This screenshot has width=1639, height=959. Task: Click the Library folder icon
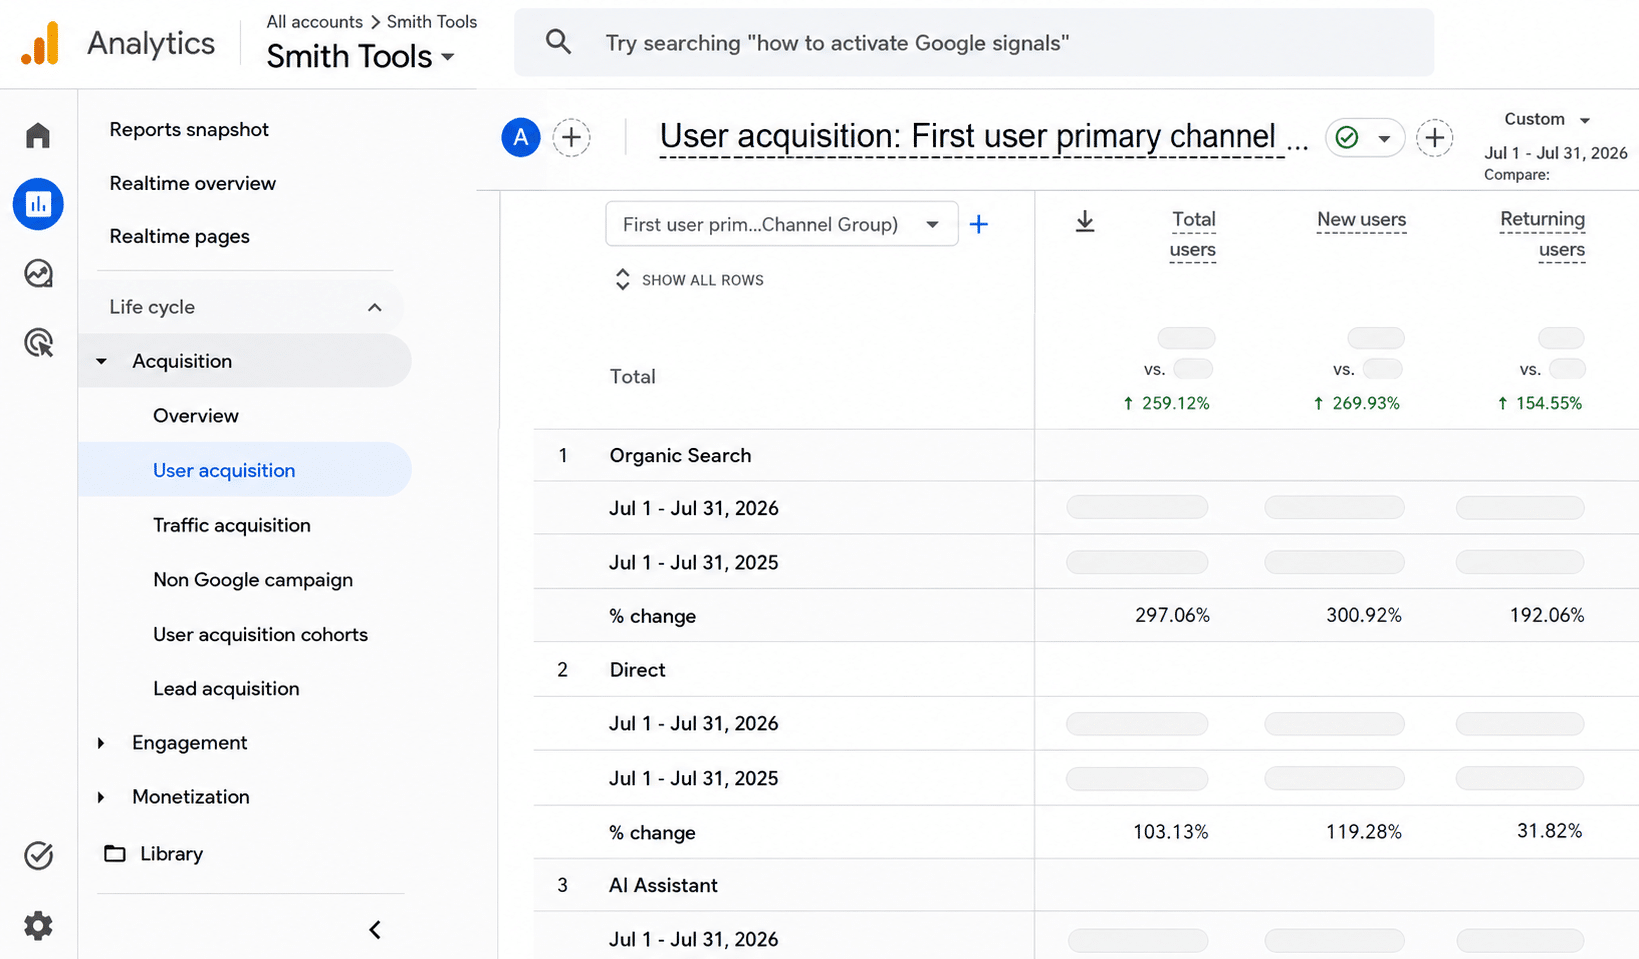point(115,854)
